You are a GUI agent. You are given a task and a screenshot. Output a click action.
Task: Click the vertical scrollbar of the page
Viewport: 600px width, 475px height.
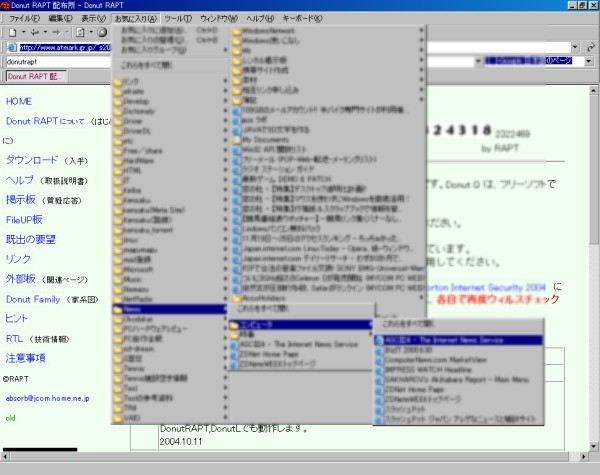594,250
